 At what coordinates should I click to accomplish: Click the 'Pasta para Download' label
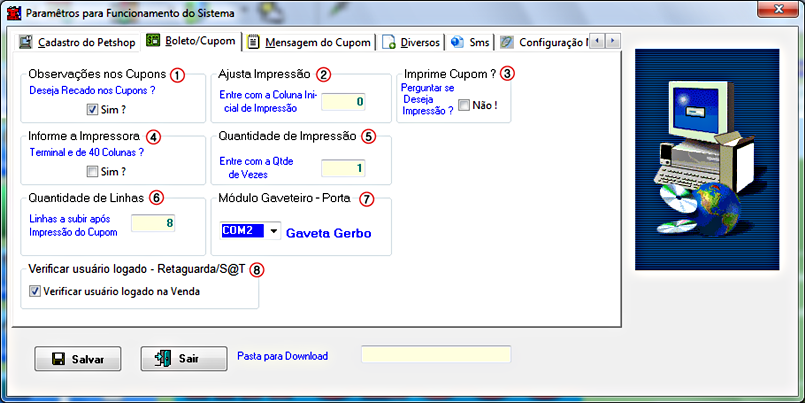(282, 356)
